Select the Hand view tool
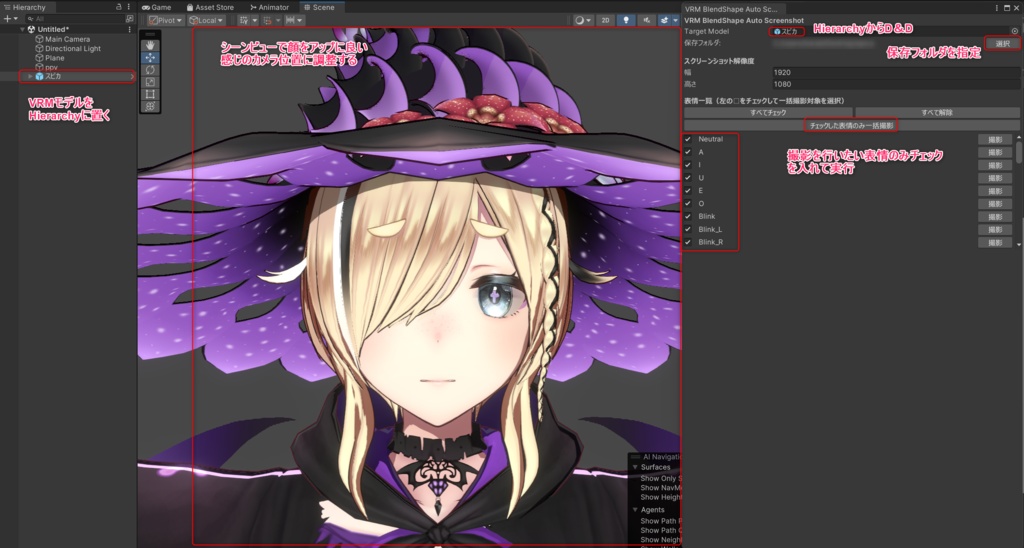Image resolution: width=1024 pixels, height=548 pixels. pyautogui.click(x=150, y=45)
